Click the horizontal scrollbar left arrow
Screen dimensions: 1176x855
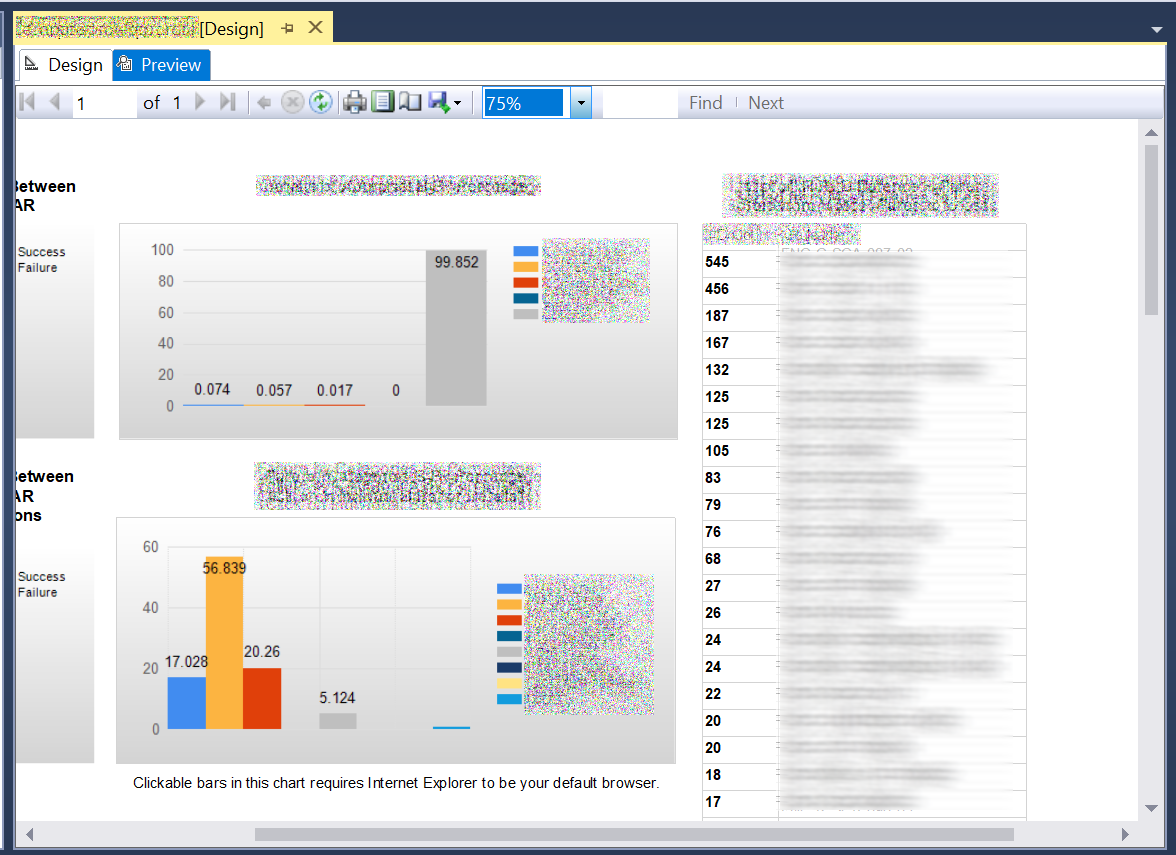29,834
